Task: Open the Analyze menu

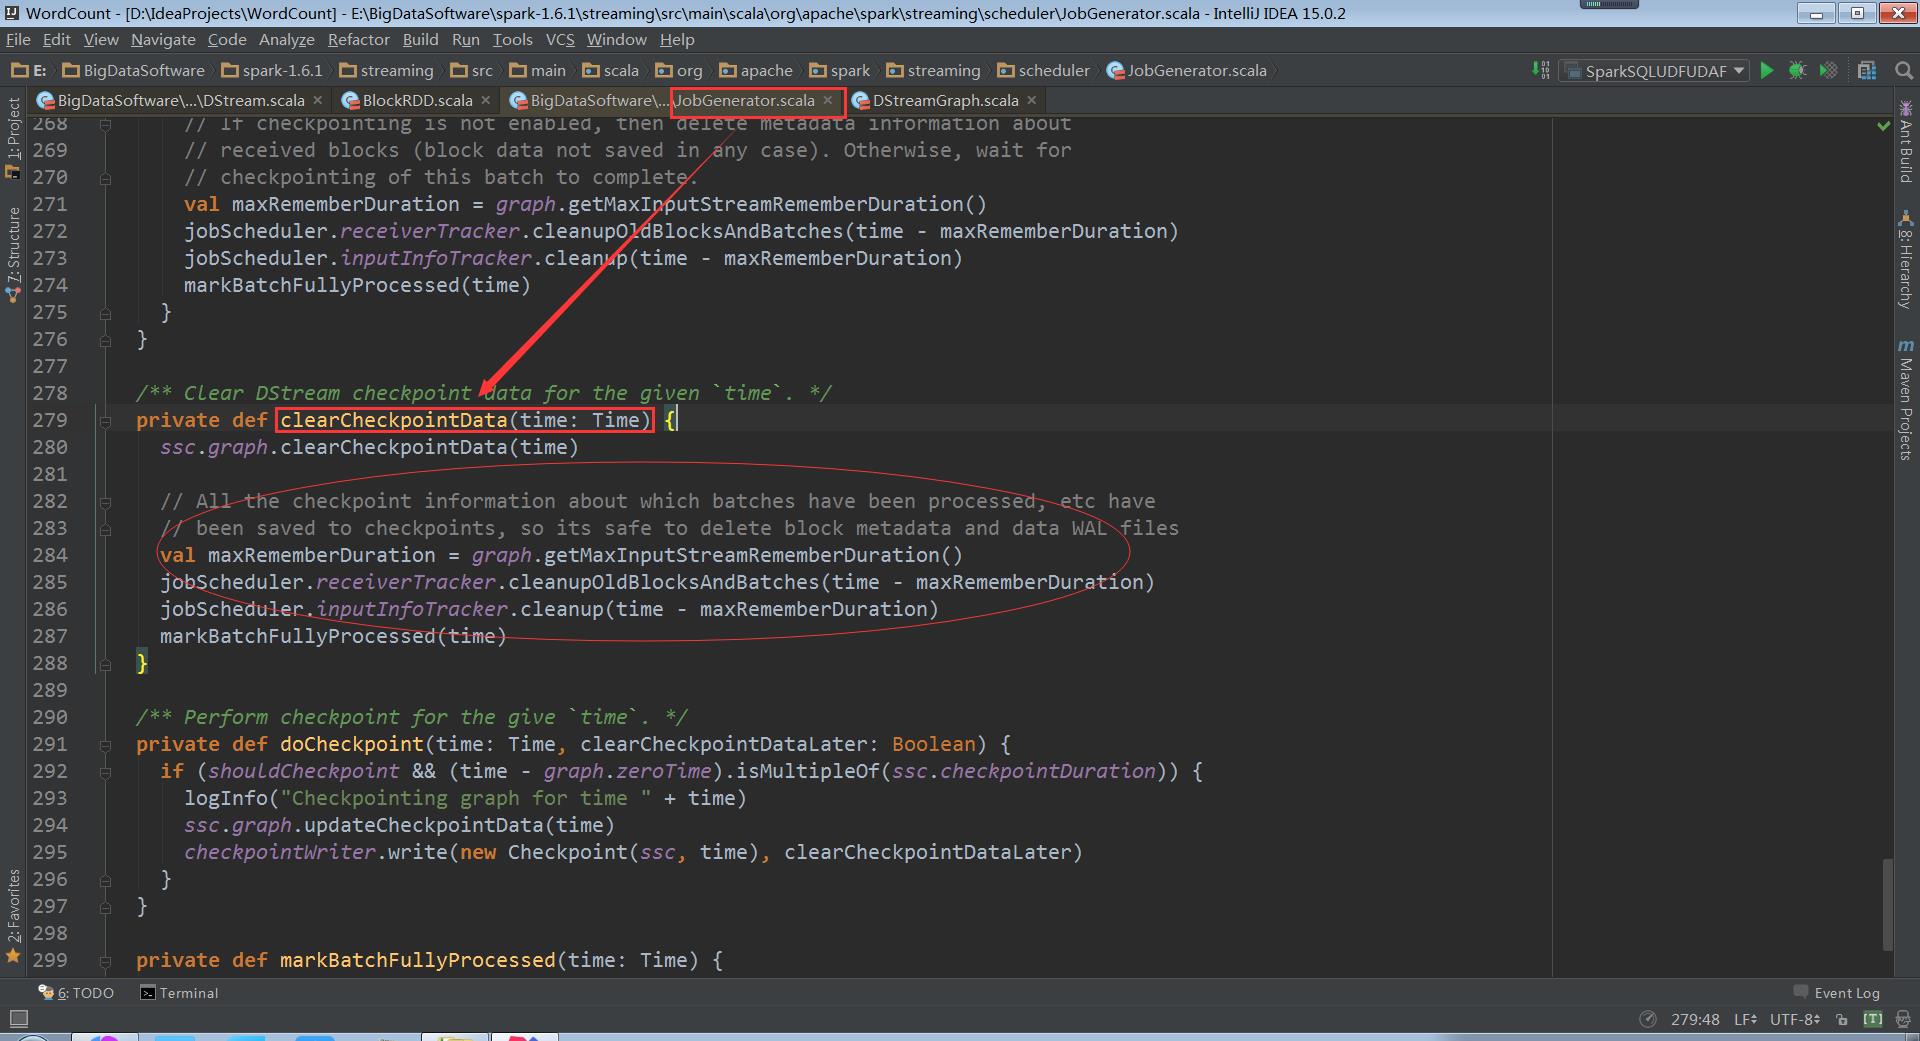Action: [286, 39]
